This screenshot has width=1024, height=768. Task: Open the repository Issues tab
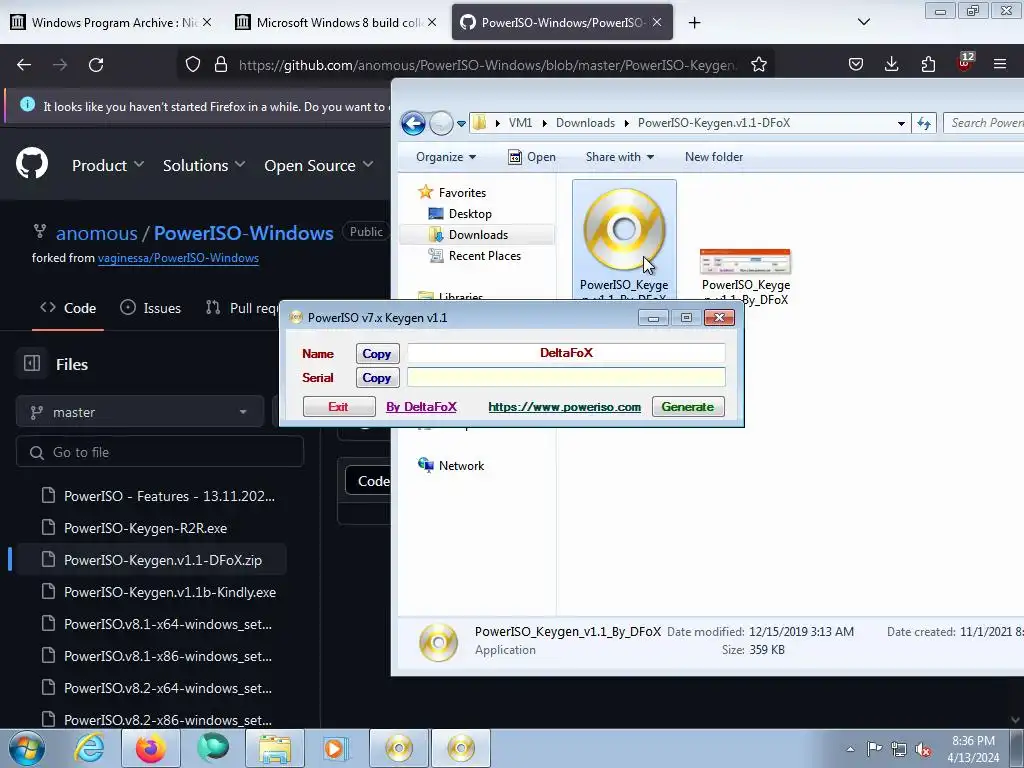(x=151, y=308)
